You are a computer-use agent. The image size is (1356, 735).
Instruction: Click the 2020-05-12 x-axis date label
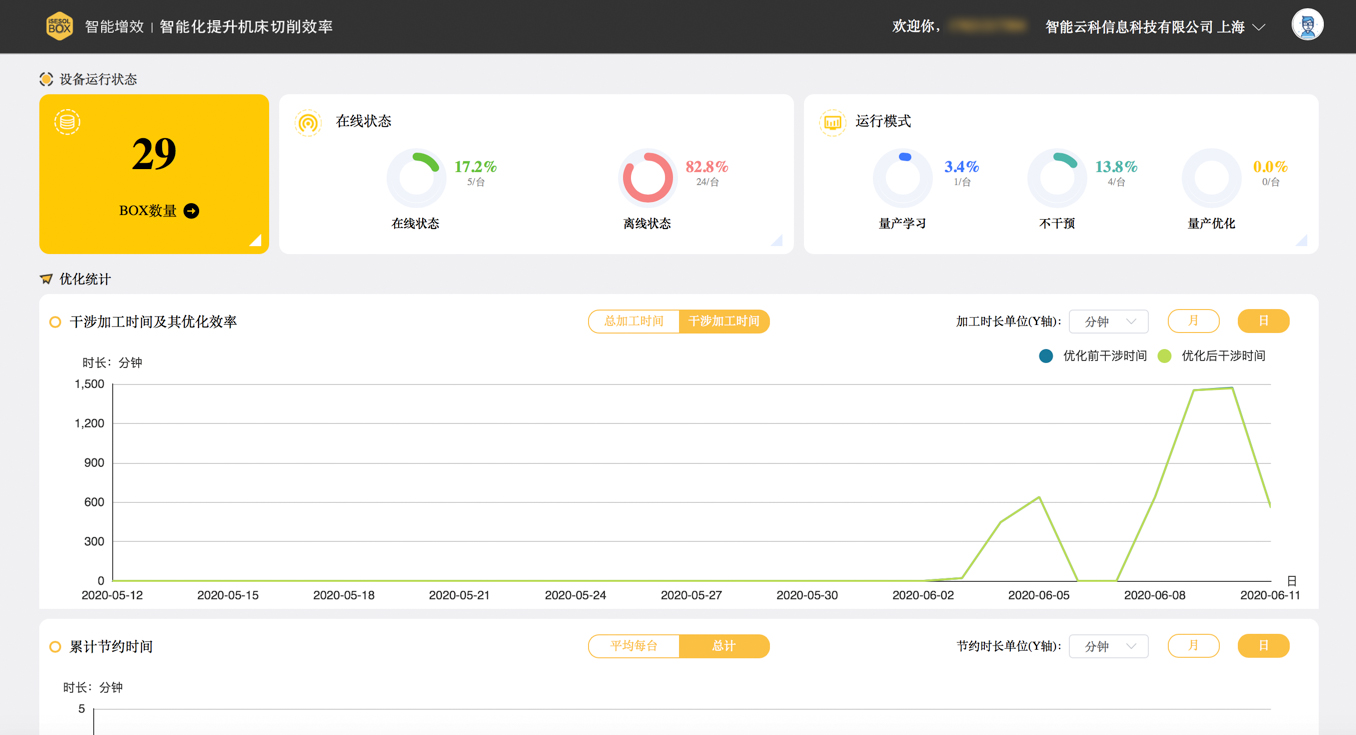112,595
